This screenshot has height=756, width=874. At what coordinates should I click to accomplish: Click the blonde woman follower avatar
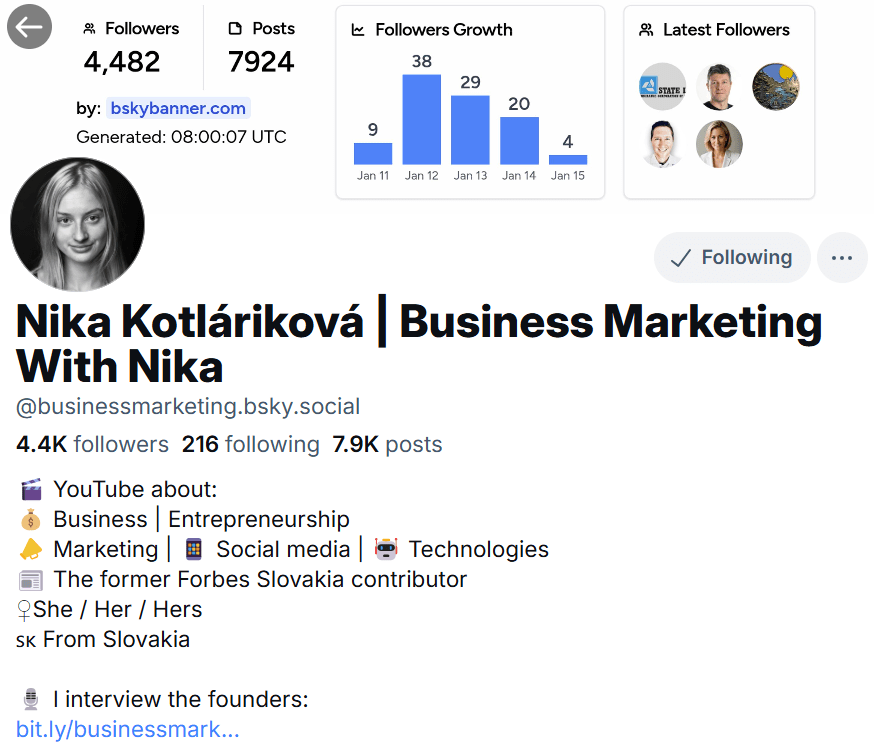pos(718,144)
